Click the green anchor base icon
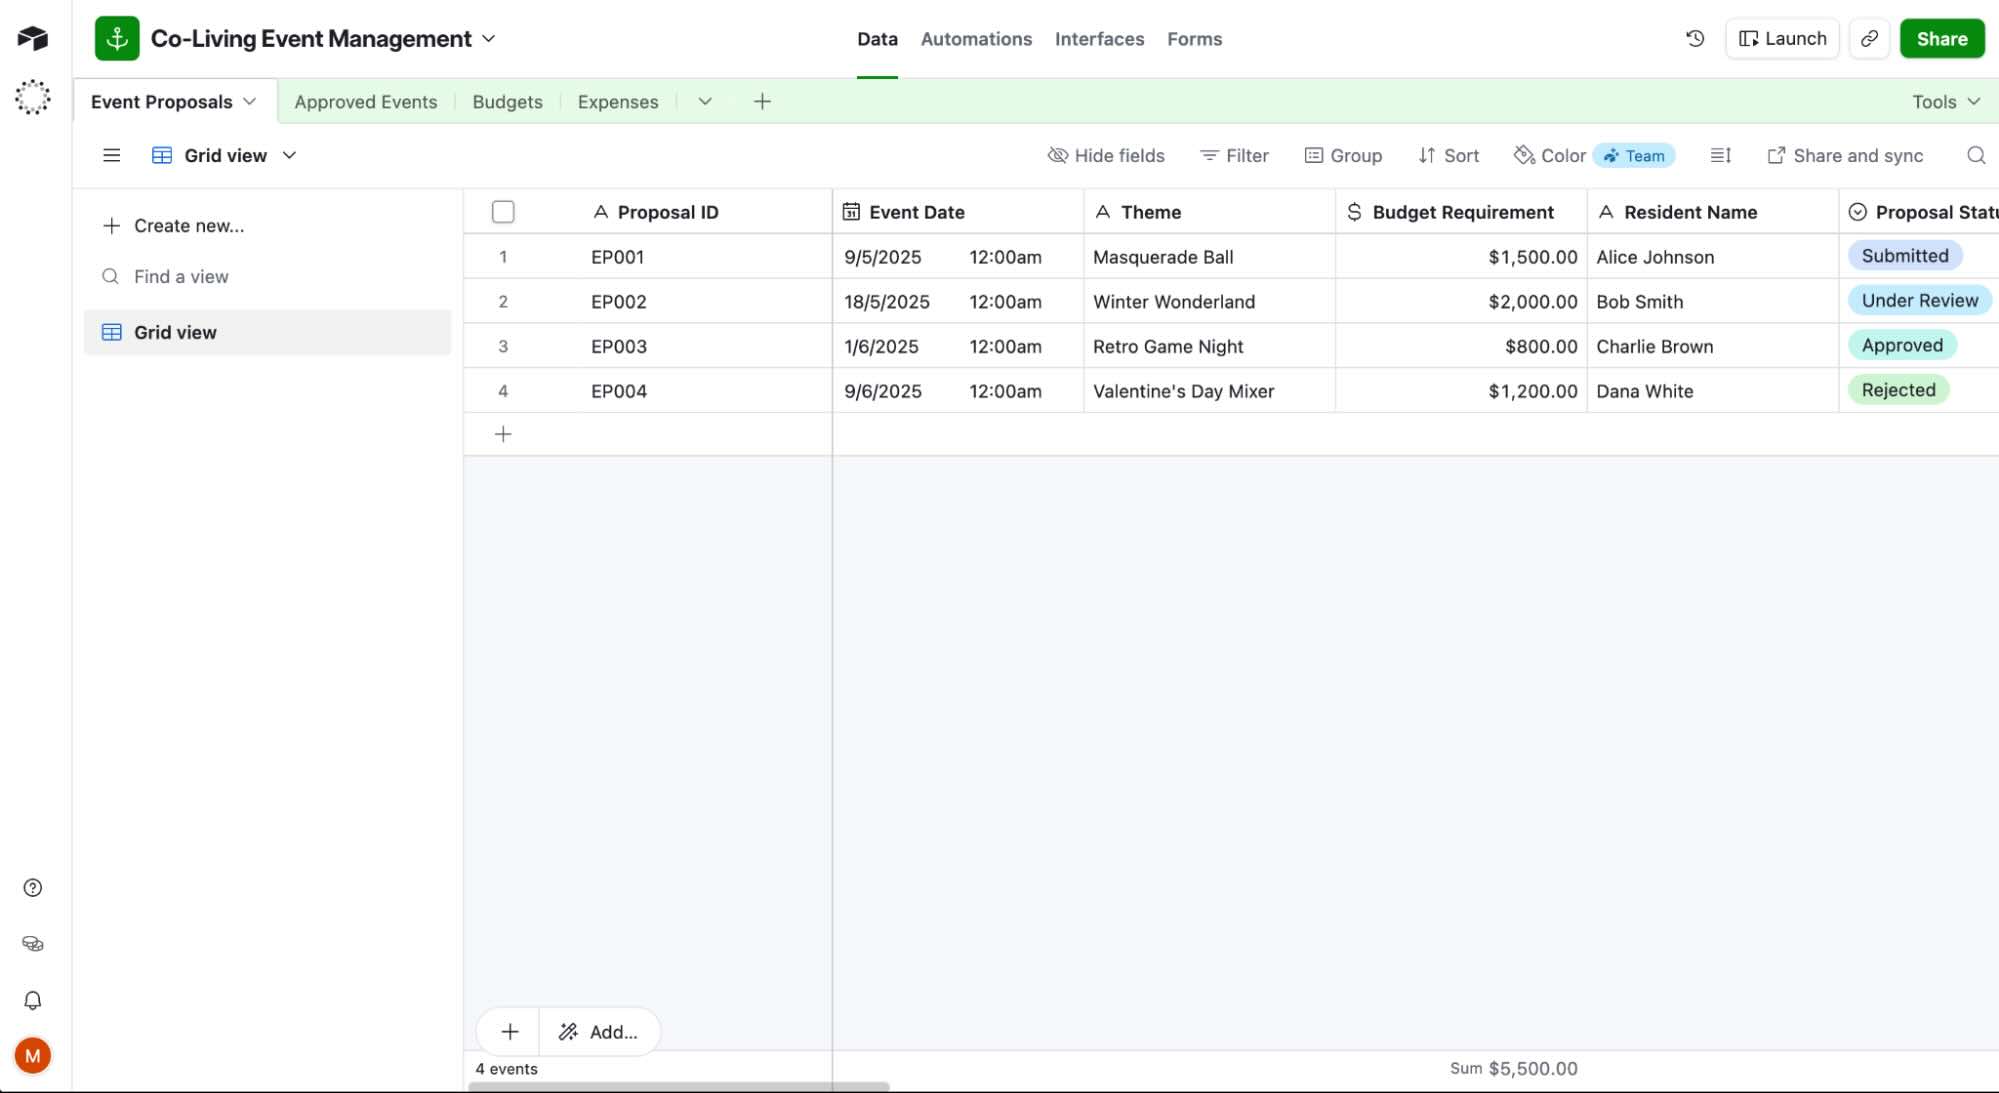Viewport: 1999px width, 1093px height. pyautogui.click(x=117, y=38)
